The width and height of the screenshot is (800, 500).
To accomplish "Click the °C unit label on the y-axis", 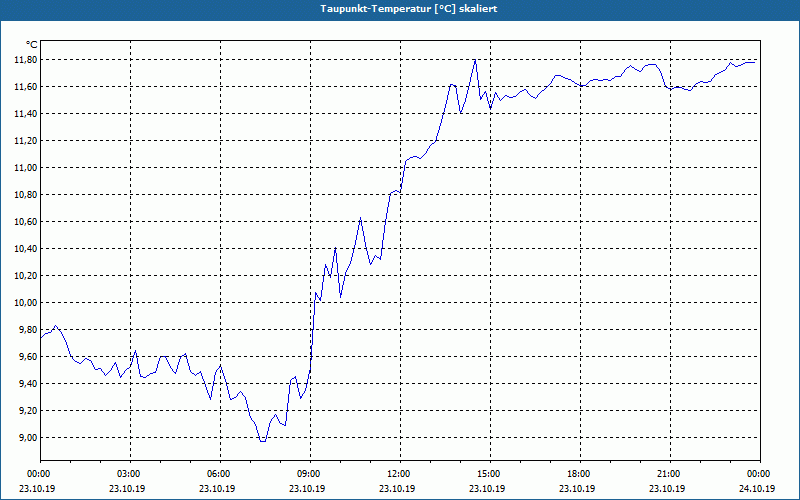I will tap(31, 45).
